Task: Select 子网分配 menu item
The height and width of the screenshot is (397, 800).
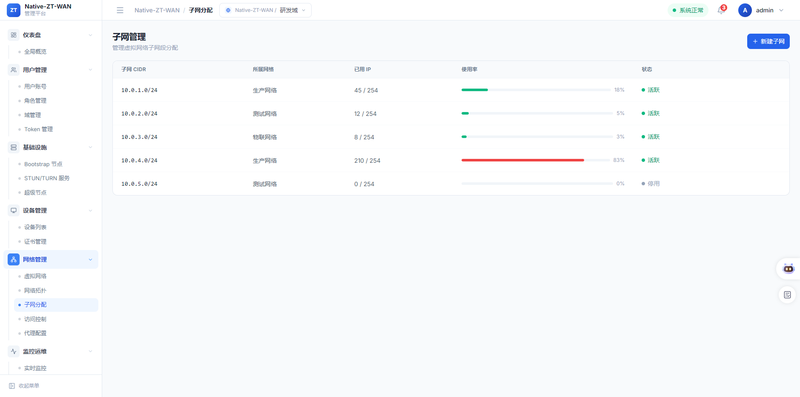Action: tap(56, 305)
